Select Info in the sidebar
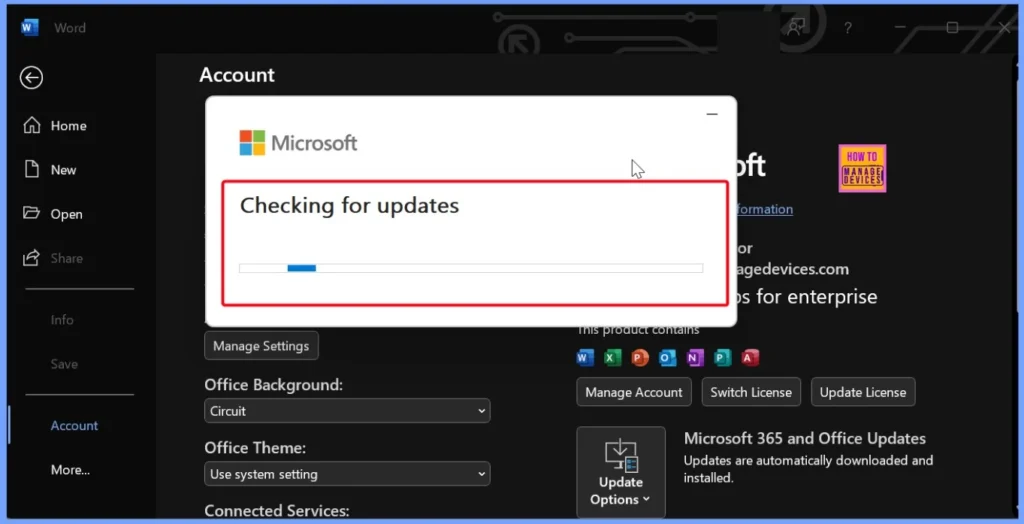The image size is (1024, 524). click(x=62, y=320)
